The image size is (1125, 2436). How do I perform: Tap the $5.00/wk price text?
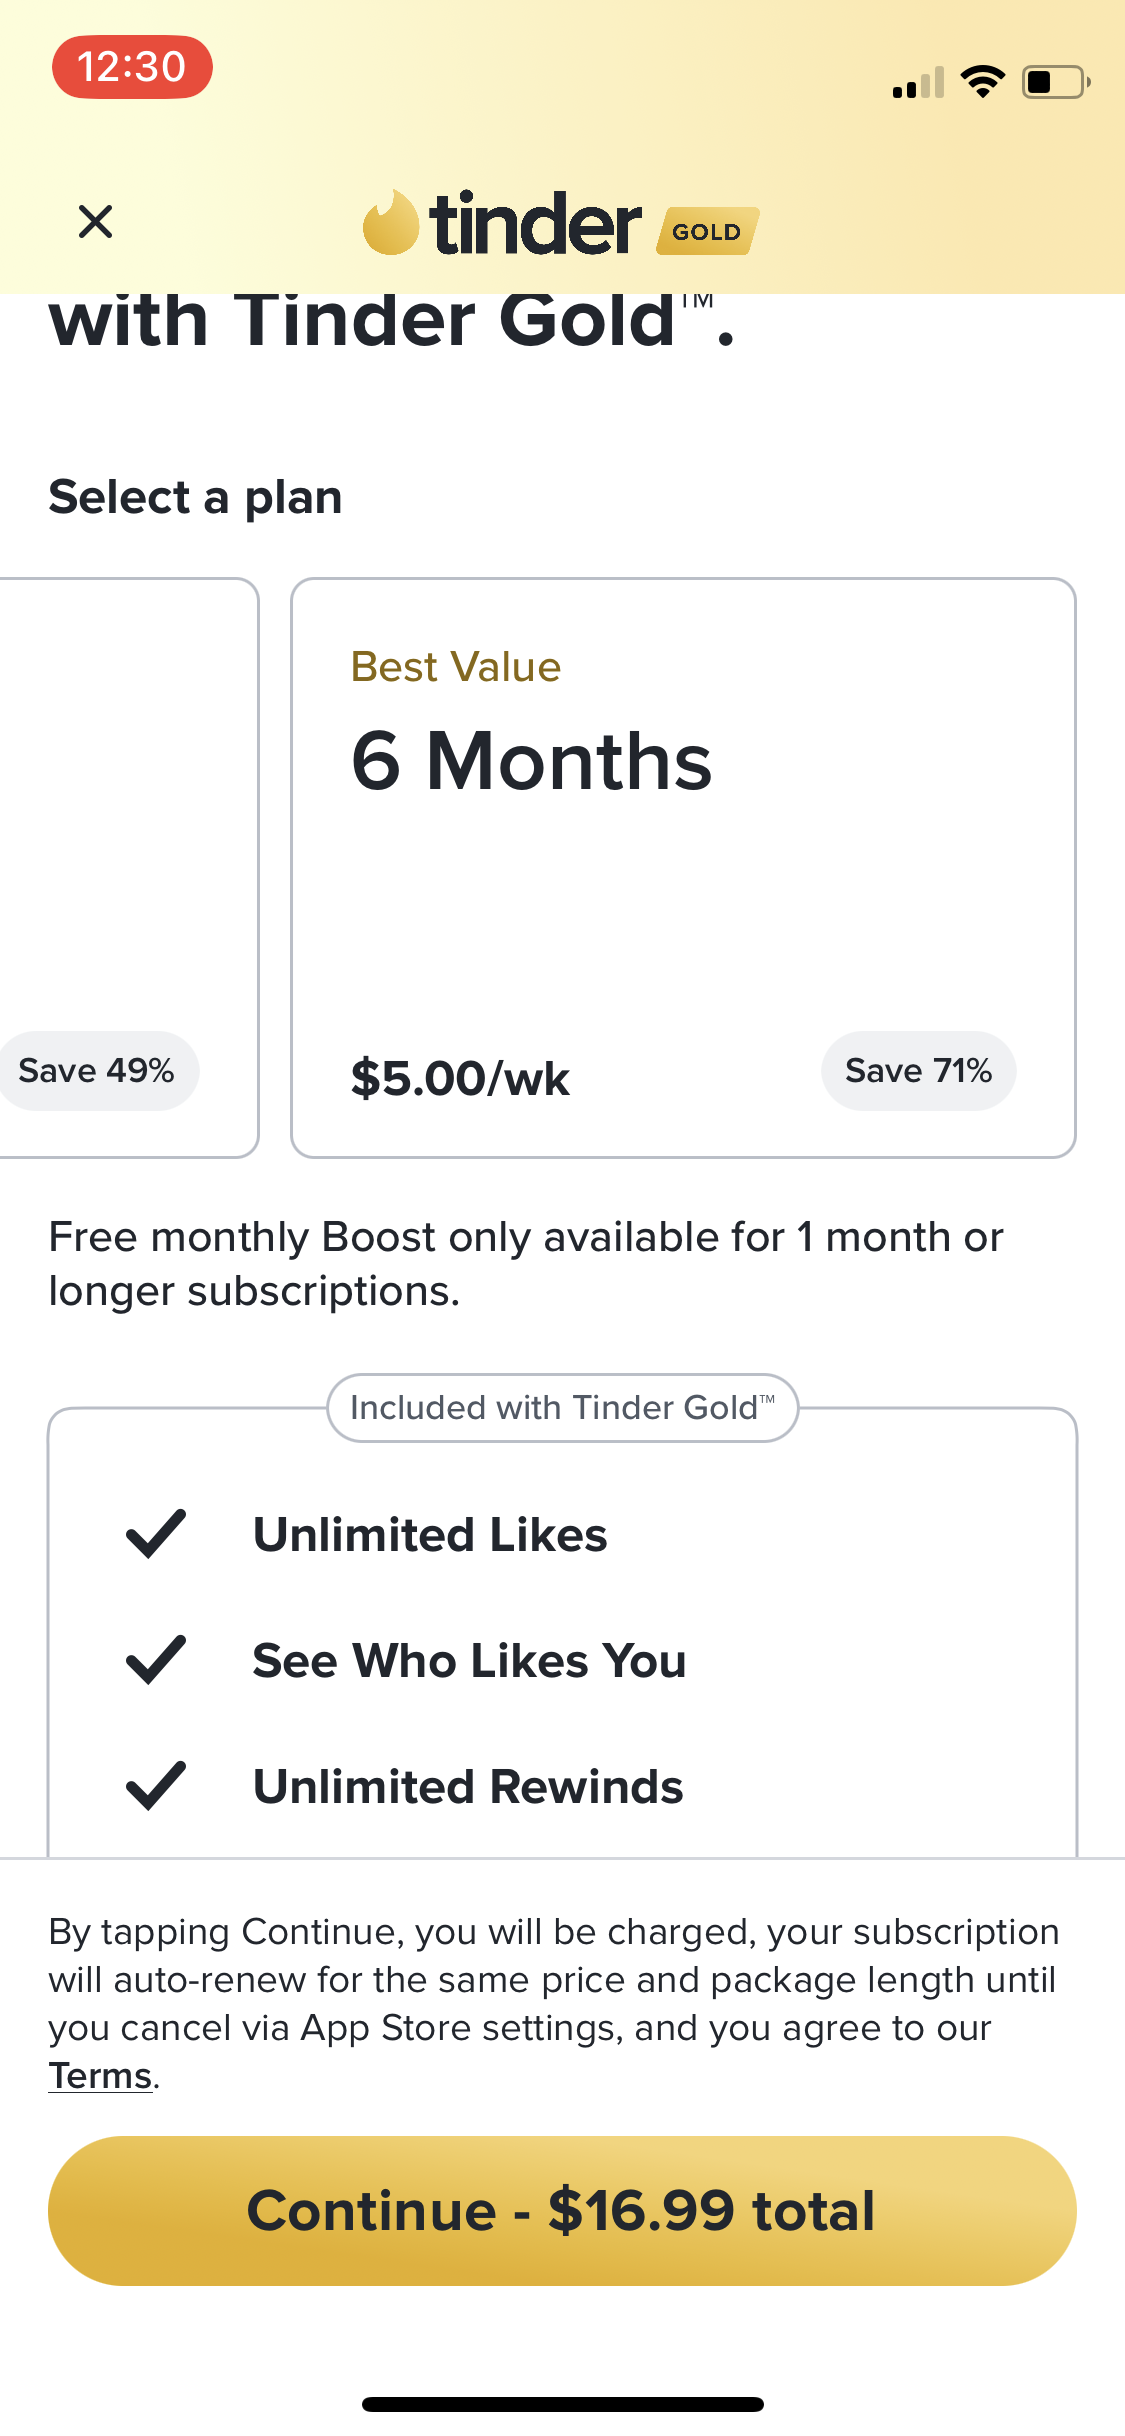tap(460, 1078)
